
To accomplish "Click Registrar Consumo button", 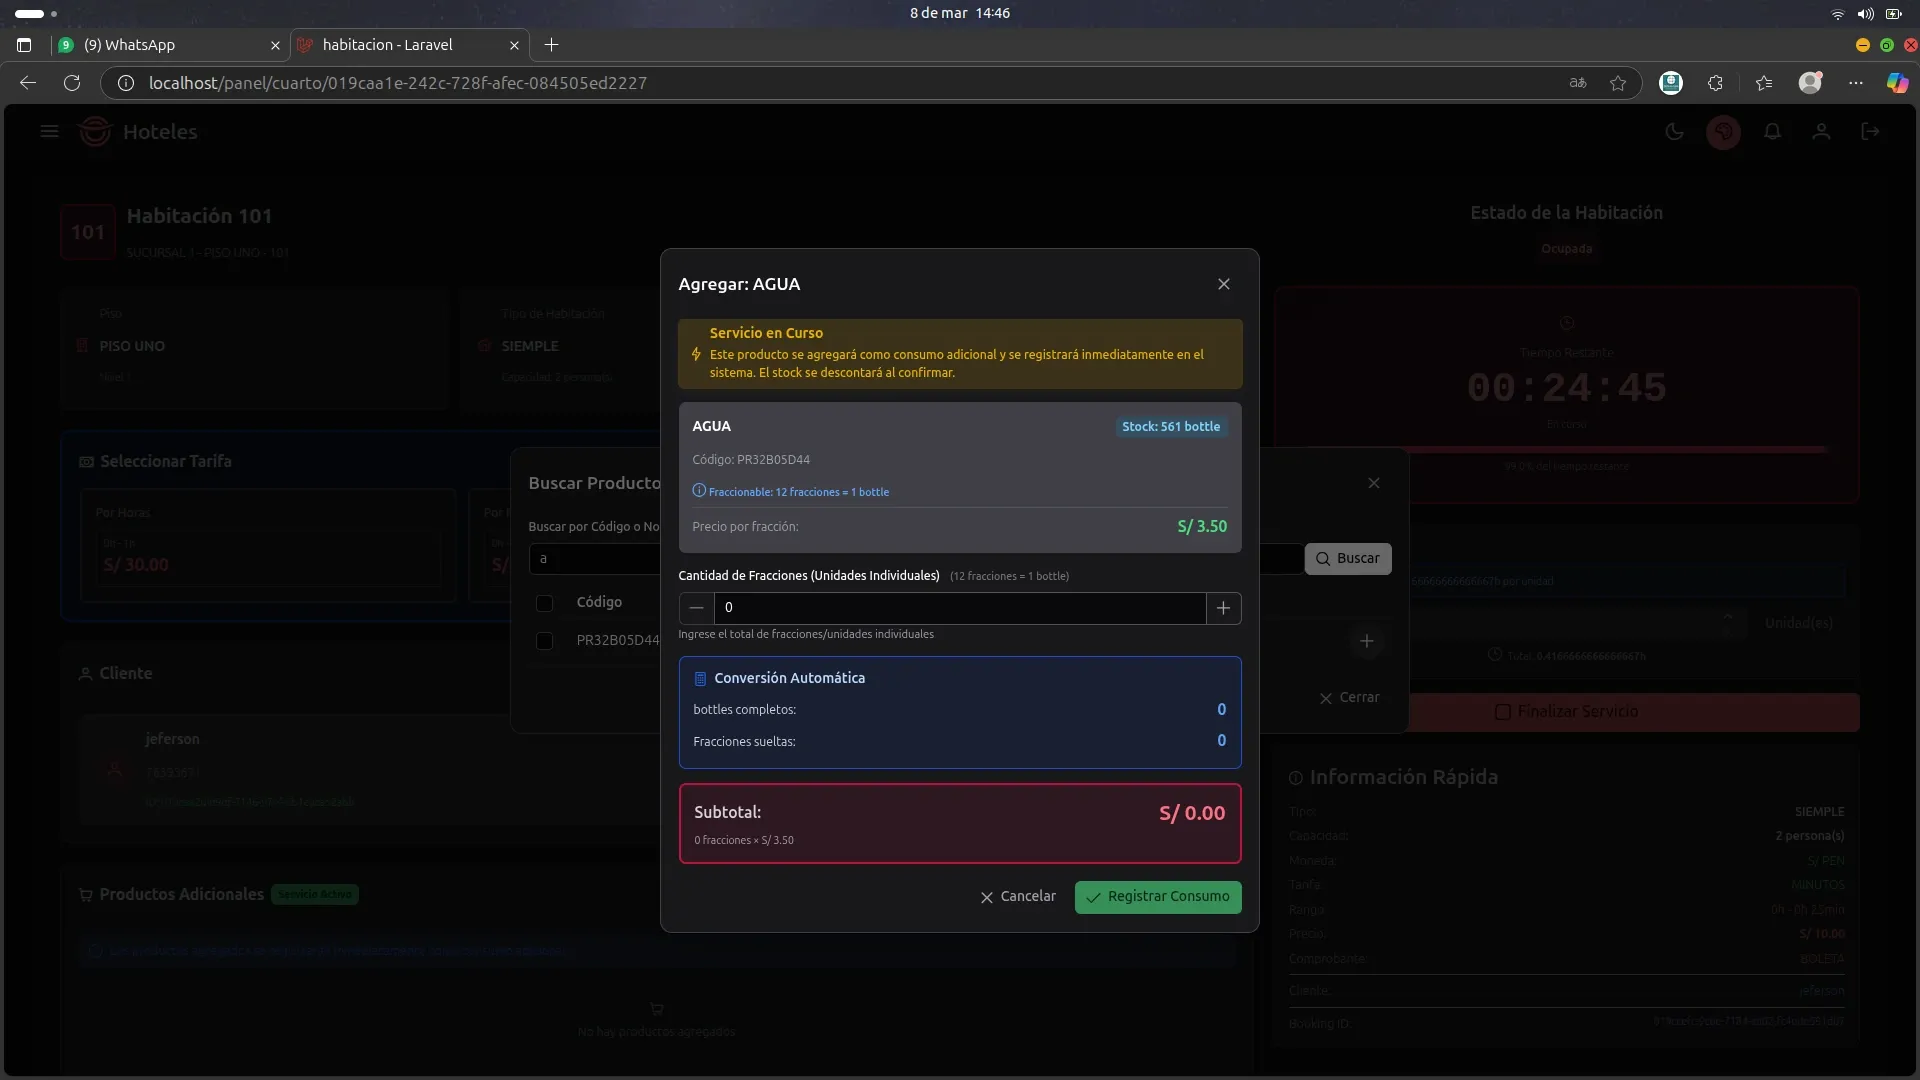I will (x=1158, y=897).
